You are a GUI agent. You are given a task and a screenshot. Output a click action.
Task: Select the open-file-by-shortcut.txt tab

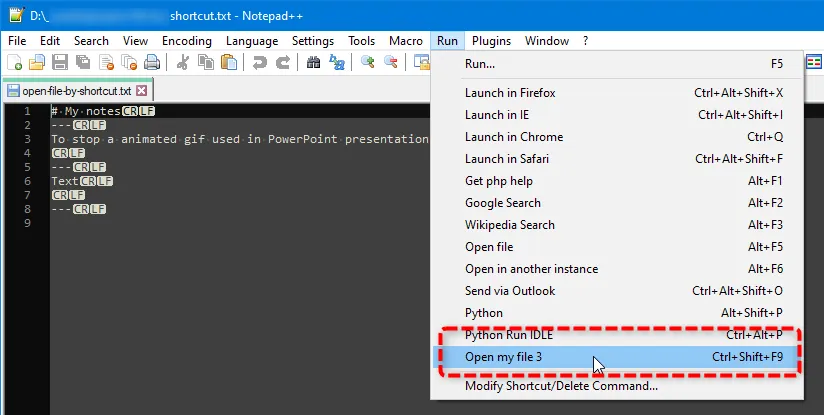(x=77, y=91)
